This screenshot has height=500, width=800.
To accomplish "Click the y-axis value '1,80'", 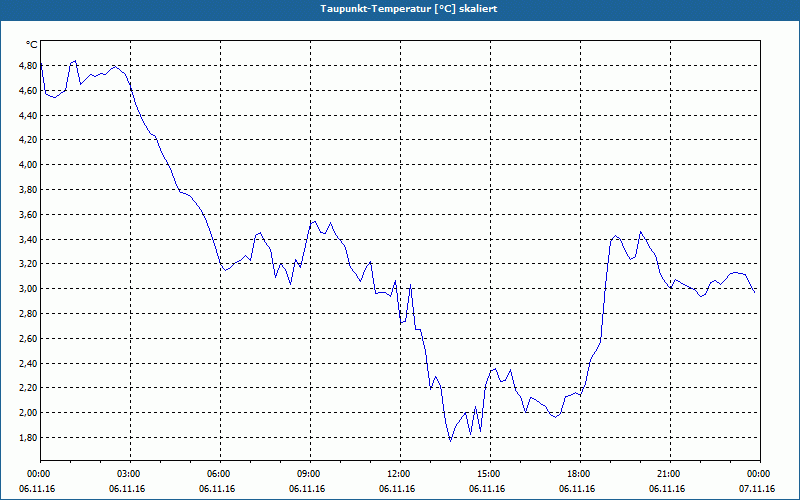I will click(29, 438).
